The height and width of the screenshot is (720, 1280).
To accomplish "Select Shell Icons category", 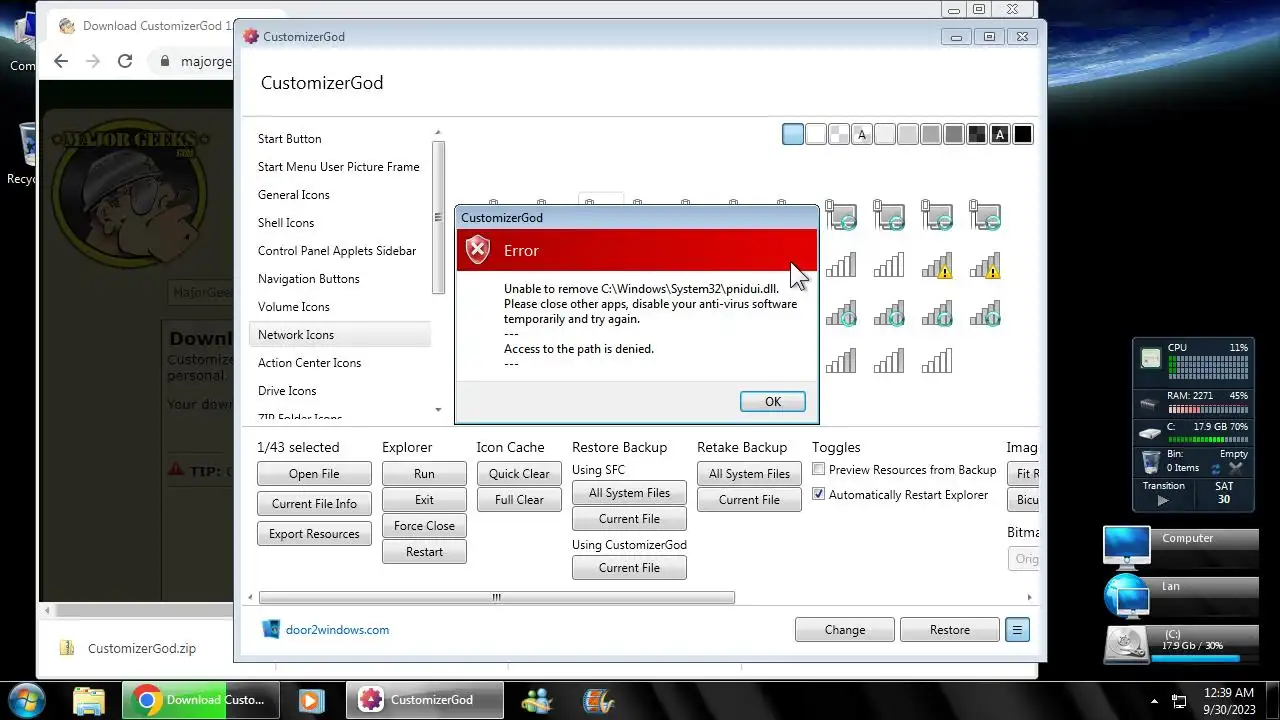I will point(286,223).
